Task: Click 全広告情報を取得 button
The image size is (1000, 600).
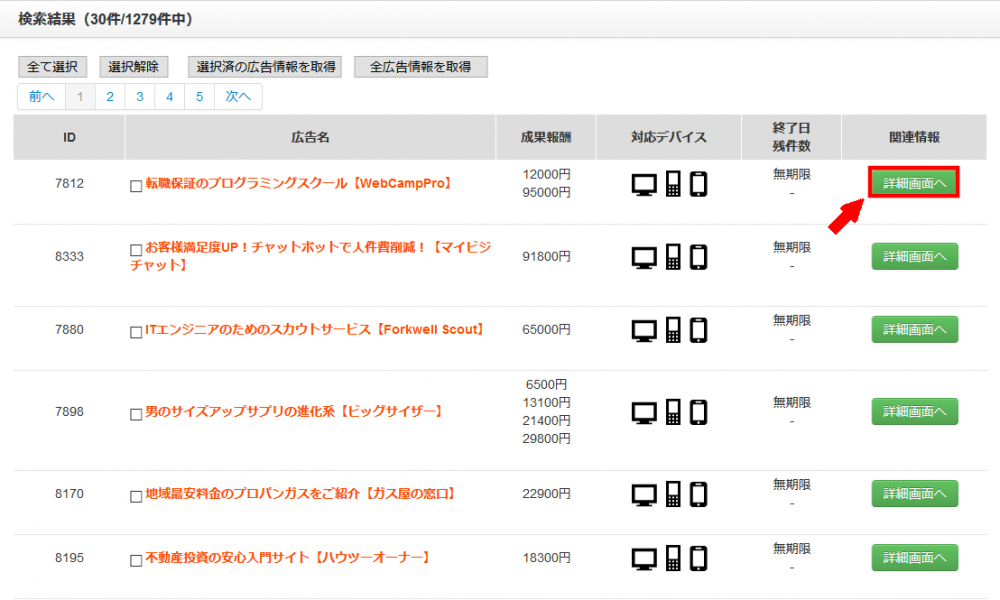Action: click(421, 67)
